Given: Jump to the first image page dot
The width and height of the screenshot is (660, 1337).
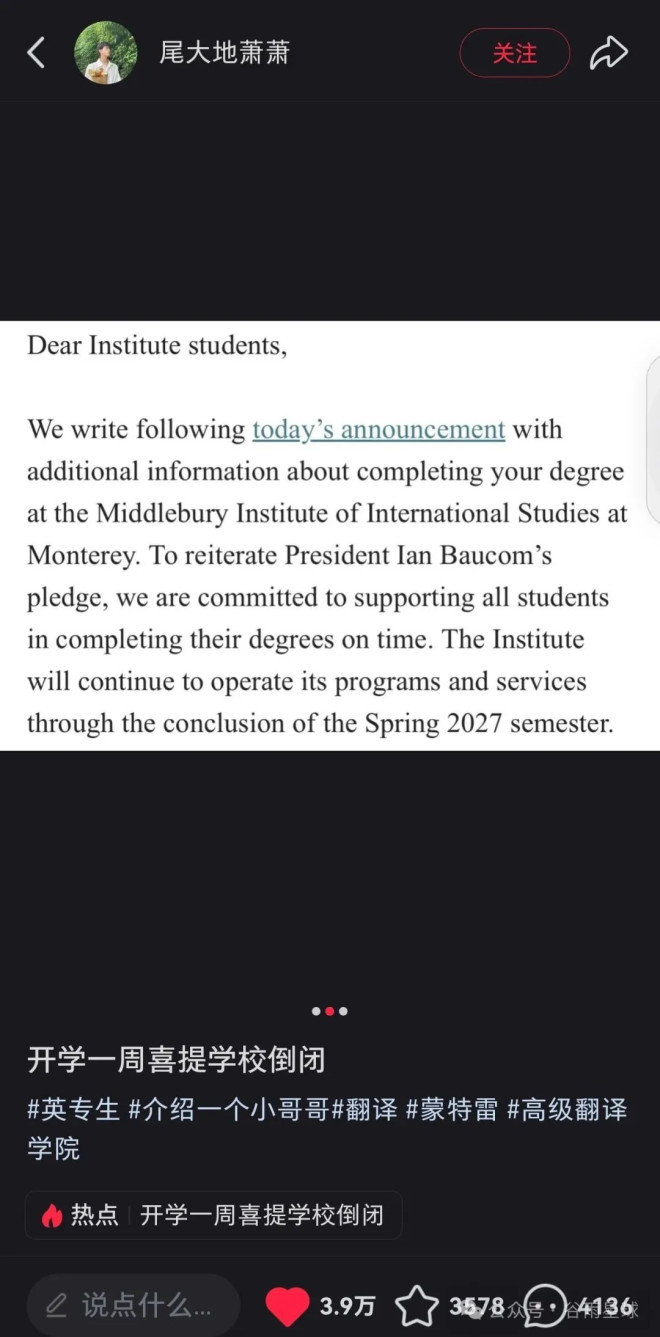Looking at the screenshot, I should pos(316,1011).
